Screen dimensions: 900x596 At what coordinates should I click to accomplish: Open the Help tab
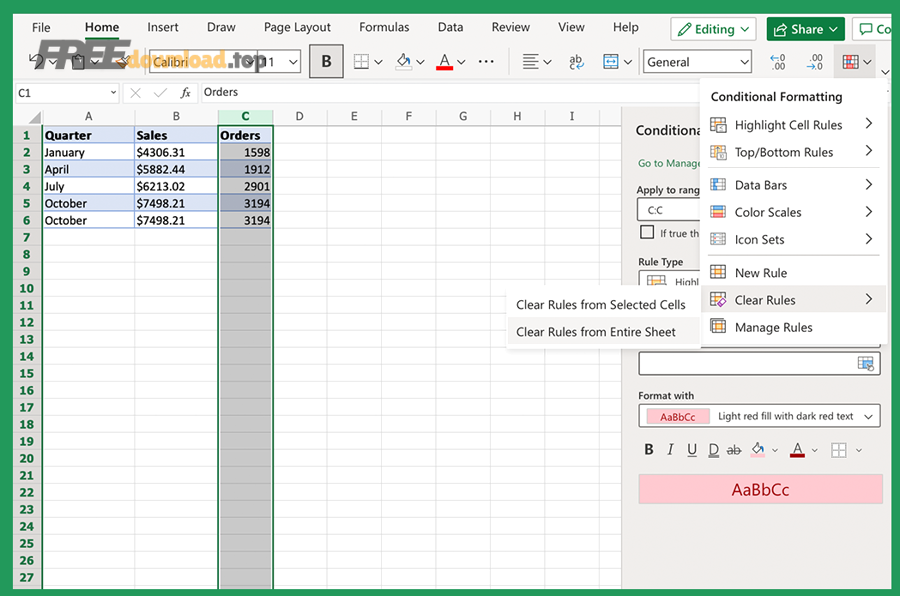625,27
